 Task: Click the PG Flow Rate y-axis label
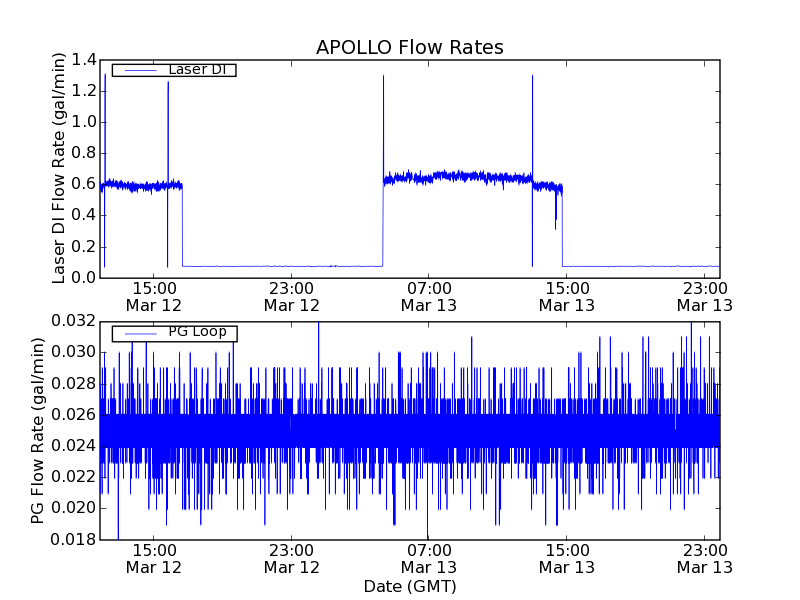click(38, 430)
